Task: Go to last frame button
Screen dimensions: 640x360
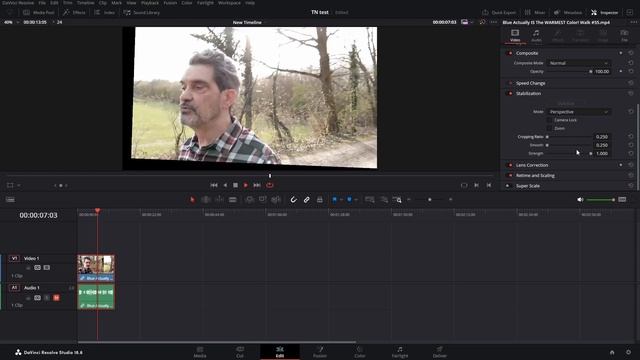Action: 257,185
